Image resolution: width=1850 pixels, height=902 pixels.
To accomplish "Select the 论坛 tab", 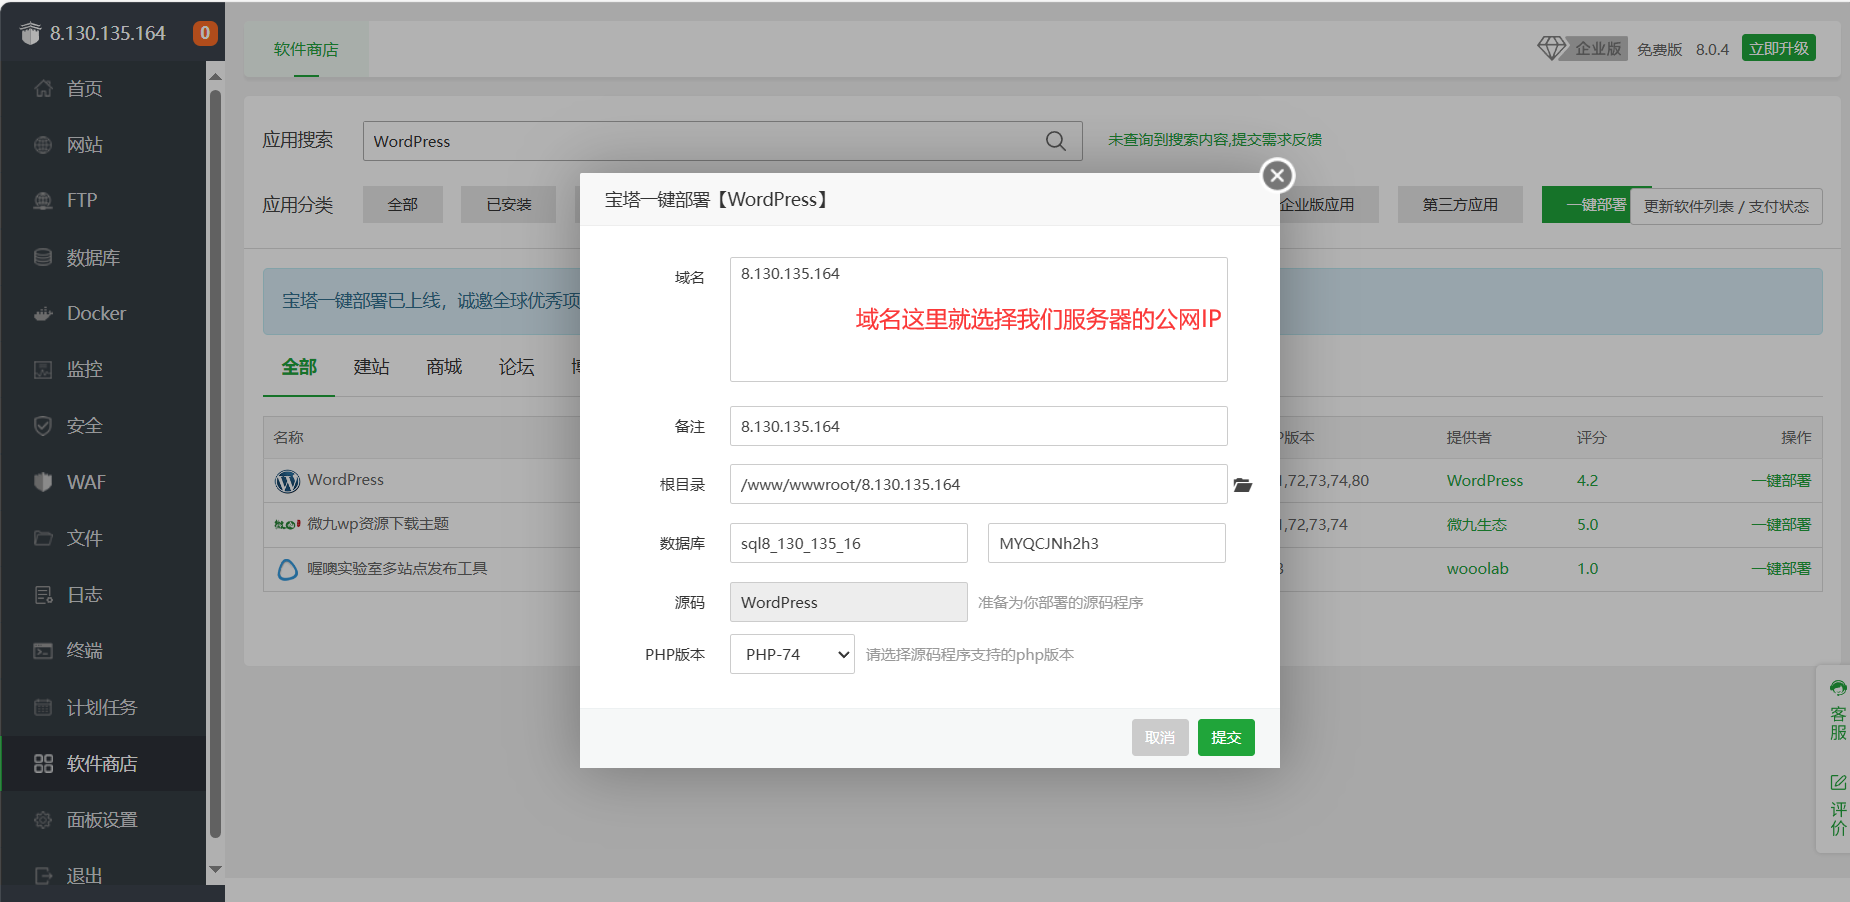I will [x=516, y=367].
